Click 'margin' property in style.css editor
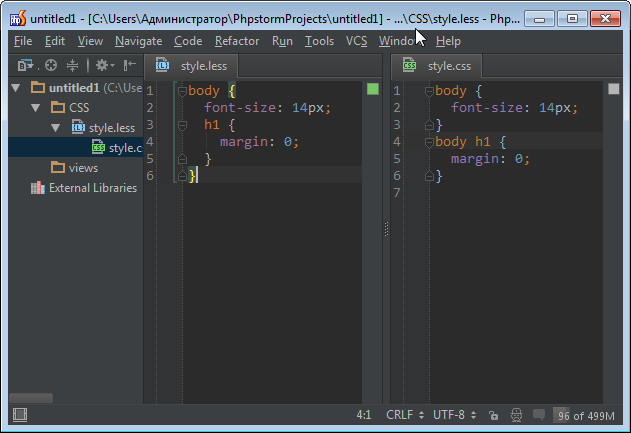The height and width of the screenshot is (433, 631). click(x=474, y=159)
